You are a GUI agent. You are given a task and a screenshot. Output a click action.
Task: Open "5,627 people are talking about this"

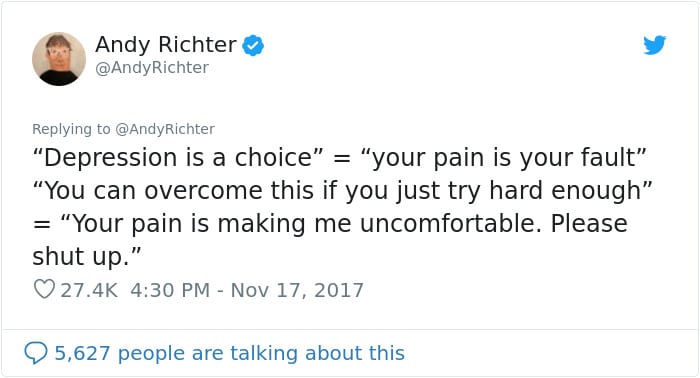pyautogui.click(x=229, y=353)
